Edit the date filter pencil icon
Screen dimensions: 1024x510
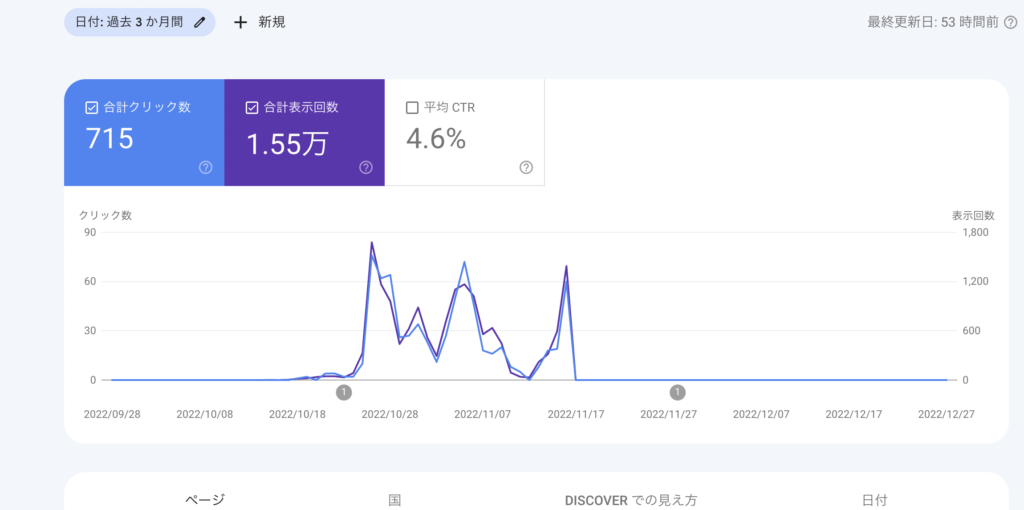[x=200, y=22]
